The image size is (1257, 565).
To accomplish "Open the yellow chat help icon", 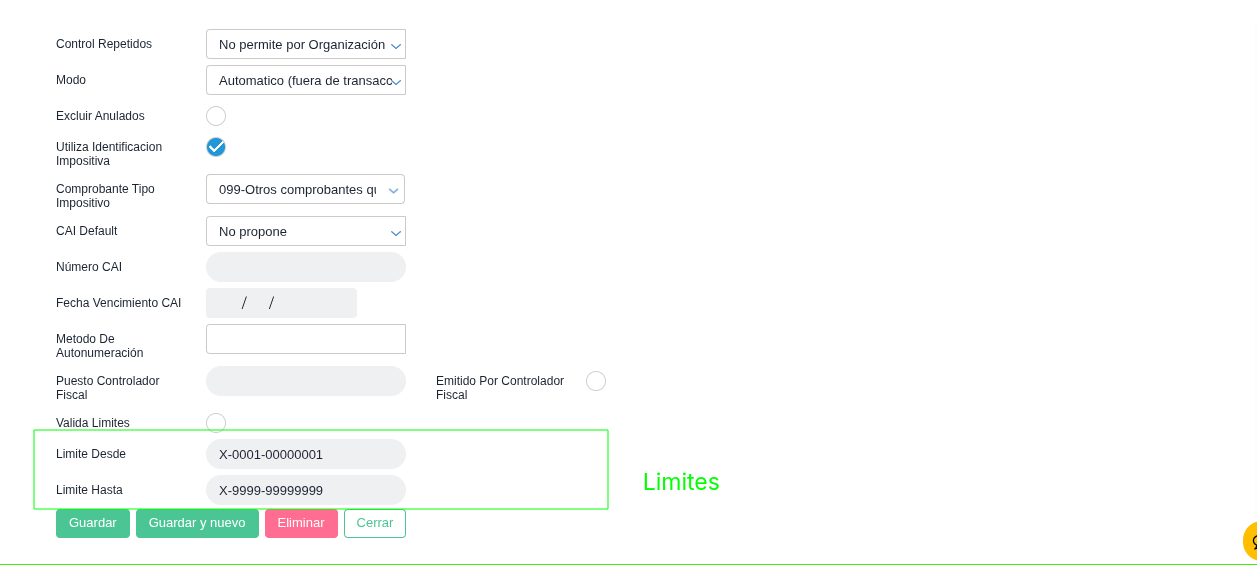I will [1250, 541].
